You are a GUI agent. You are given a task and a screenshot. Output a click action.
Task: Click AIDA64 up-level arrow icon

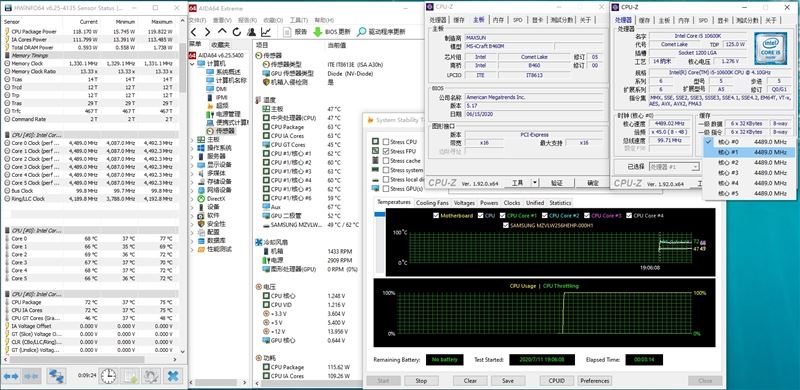(222, 32)
